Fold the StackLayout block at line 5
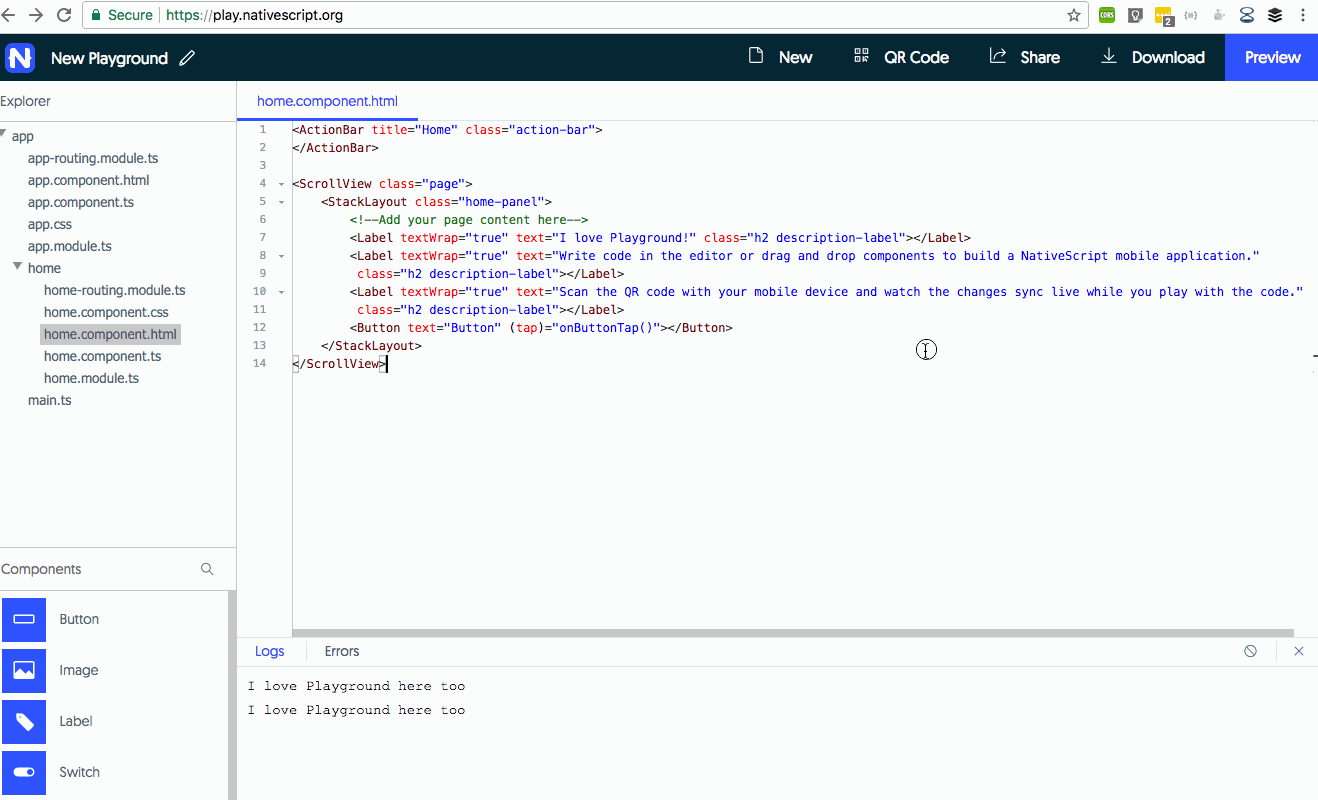This screenshot has height=800, width=1318. [282, 202]
